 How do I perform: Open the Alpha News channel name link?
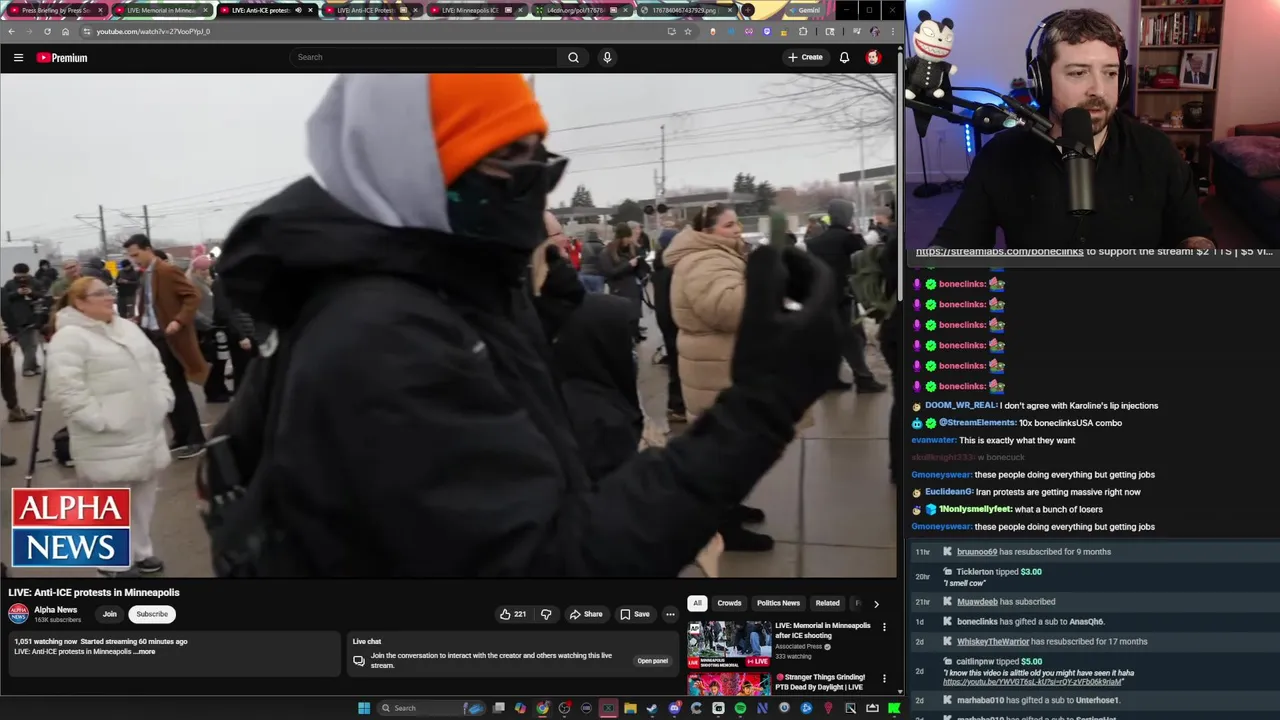(55, 609)
